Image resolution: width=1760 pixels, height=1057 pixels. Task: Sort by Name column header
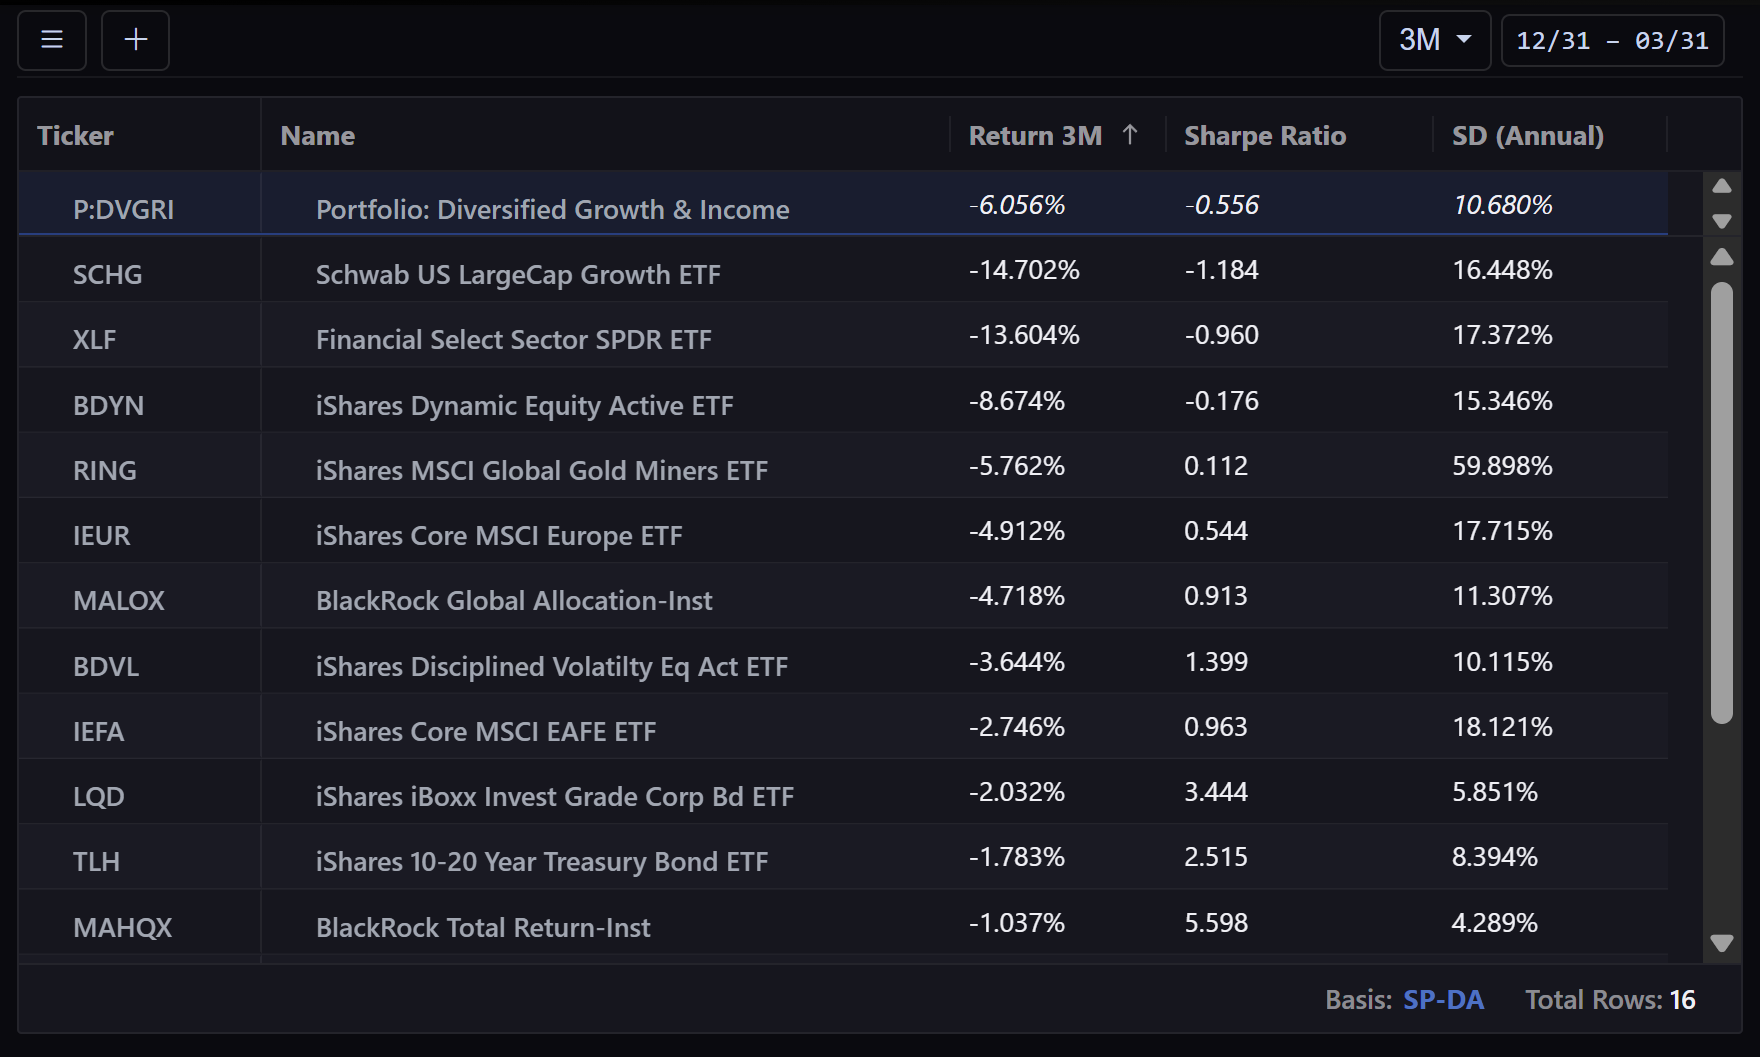pyautogui.click(x=318, y=135)
